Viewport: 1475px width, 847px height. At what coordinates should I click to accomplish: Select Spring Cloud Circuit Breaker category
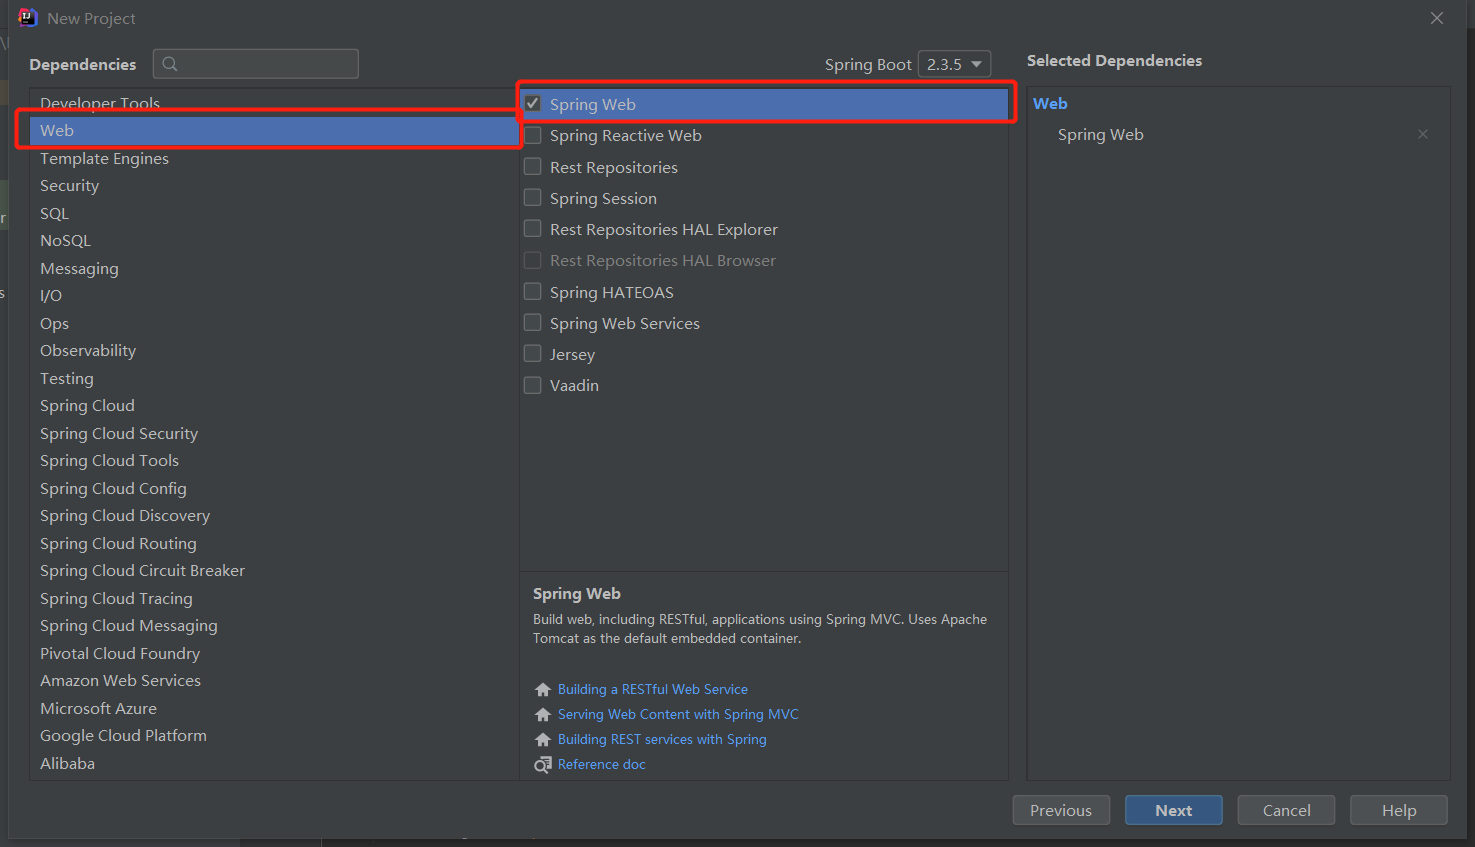tap(274, 571)
